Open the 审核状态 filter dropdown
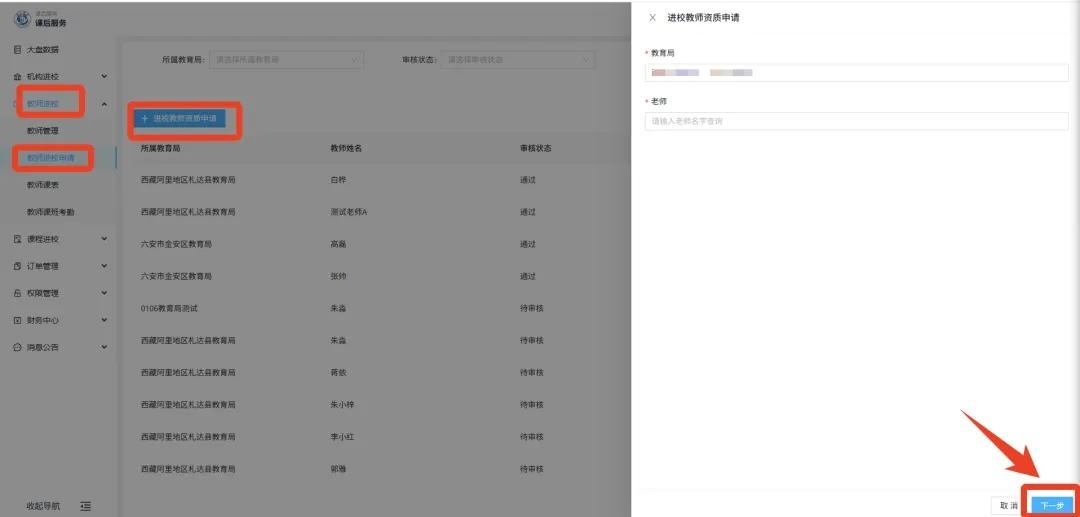Screen dimensions: 1080x517 point(517,60)
